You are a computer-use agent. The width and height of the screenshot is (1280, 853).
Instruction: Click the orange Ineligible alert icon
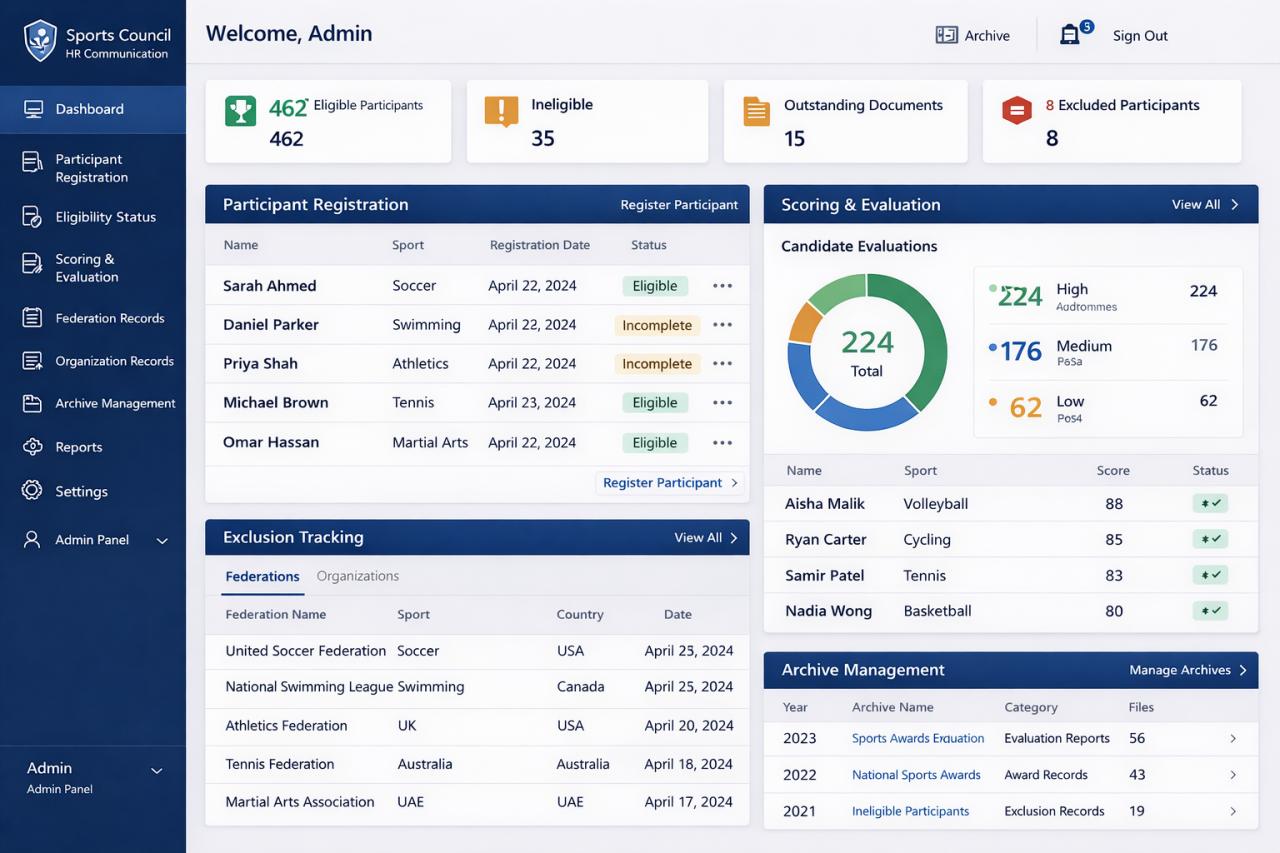click(501, 111)
